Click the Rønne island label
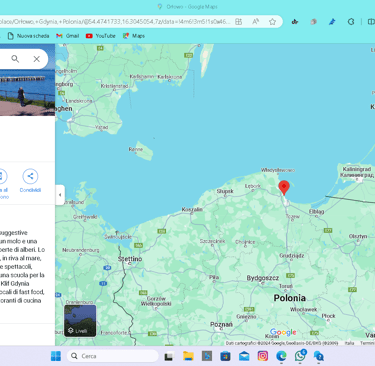The width and height of the screenshot is (375, 366). [x=136, y=149]
